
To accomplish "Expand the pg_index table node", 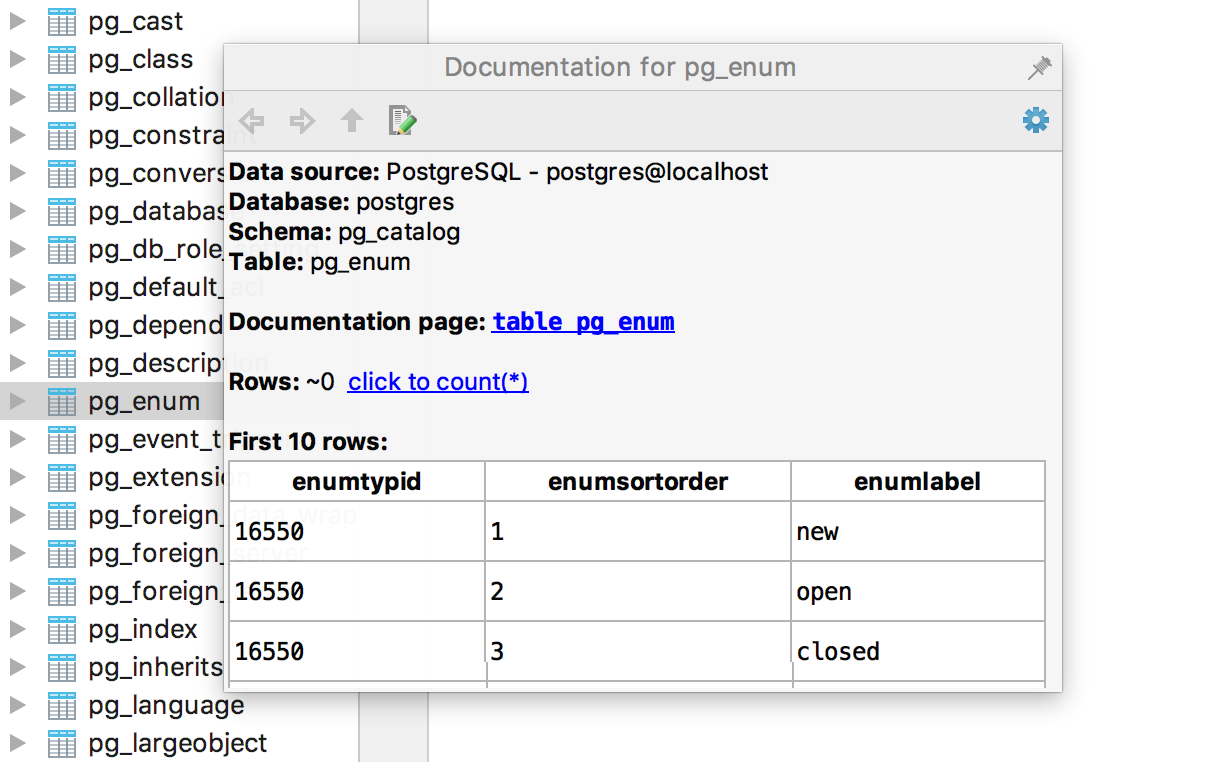I will [17, 629].
